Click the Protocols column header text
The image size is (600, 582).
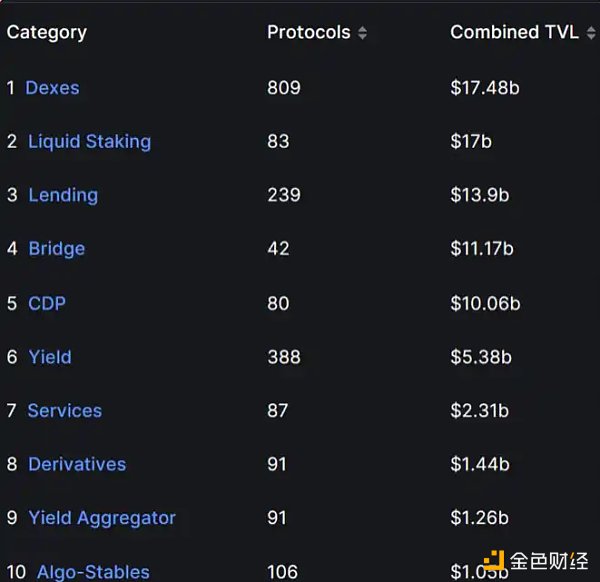(308, 32)
